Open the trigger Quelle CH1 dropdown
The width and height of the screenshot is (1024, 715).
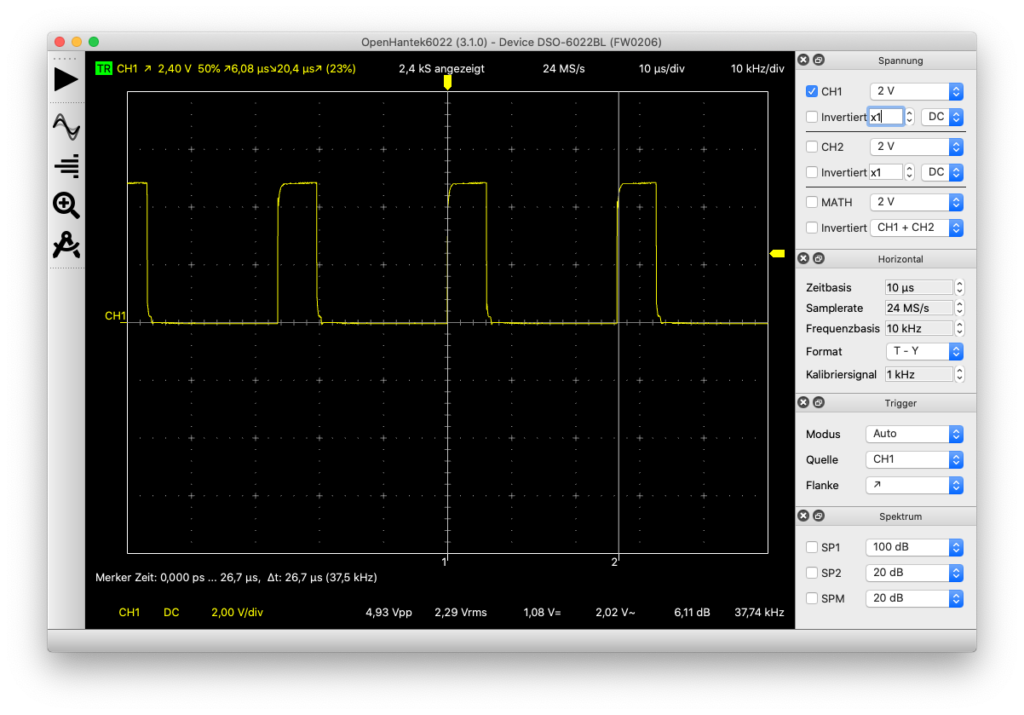coord(914,460)
